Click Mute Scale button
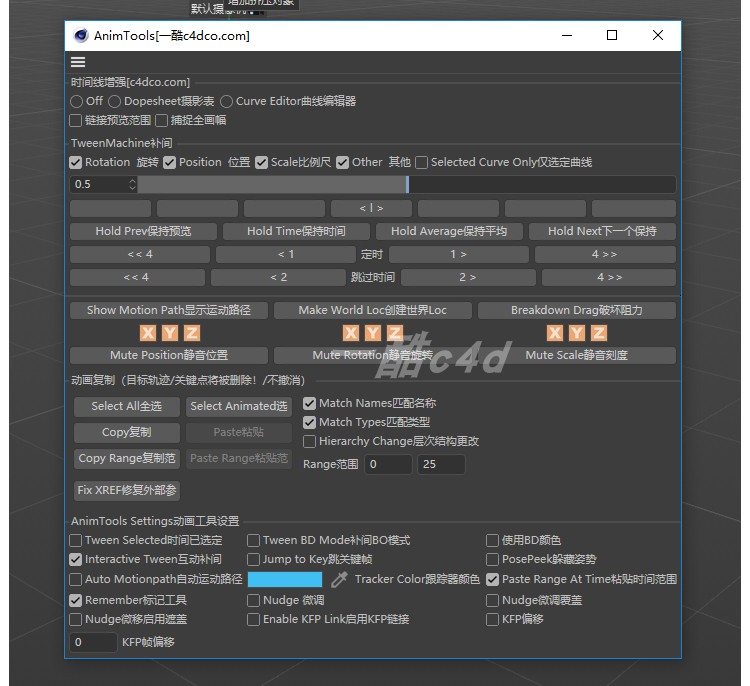This screenshot has height=686, width=750. (577, 355)
